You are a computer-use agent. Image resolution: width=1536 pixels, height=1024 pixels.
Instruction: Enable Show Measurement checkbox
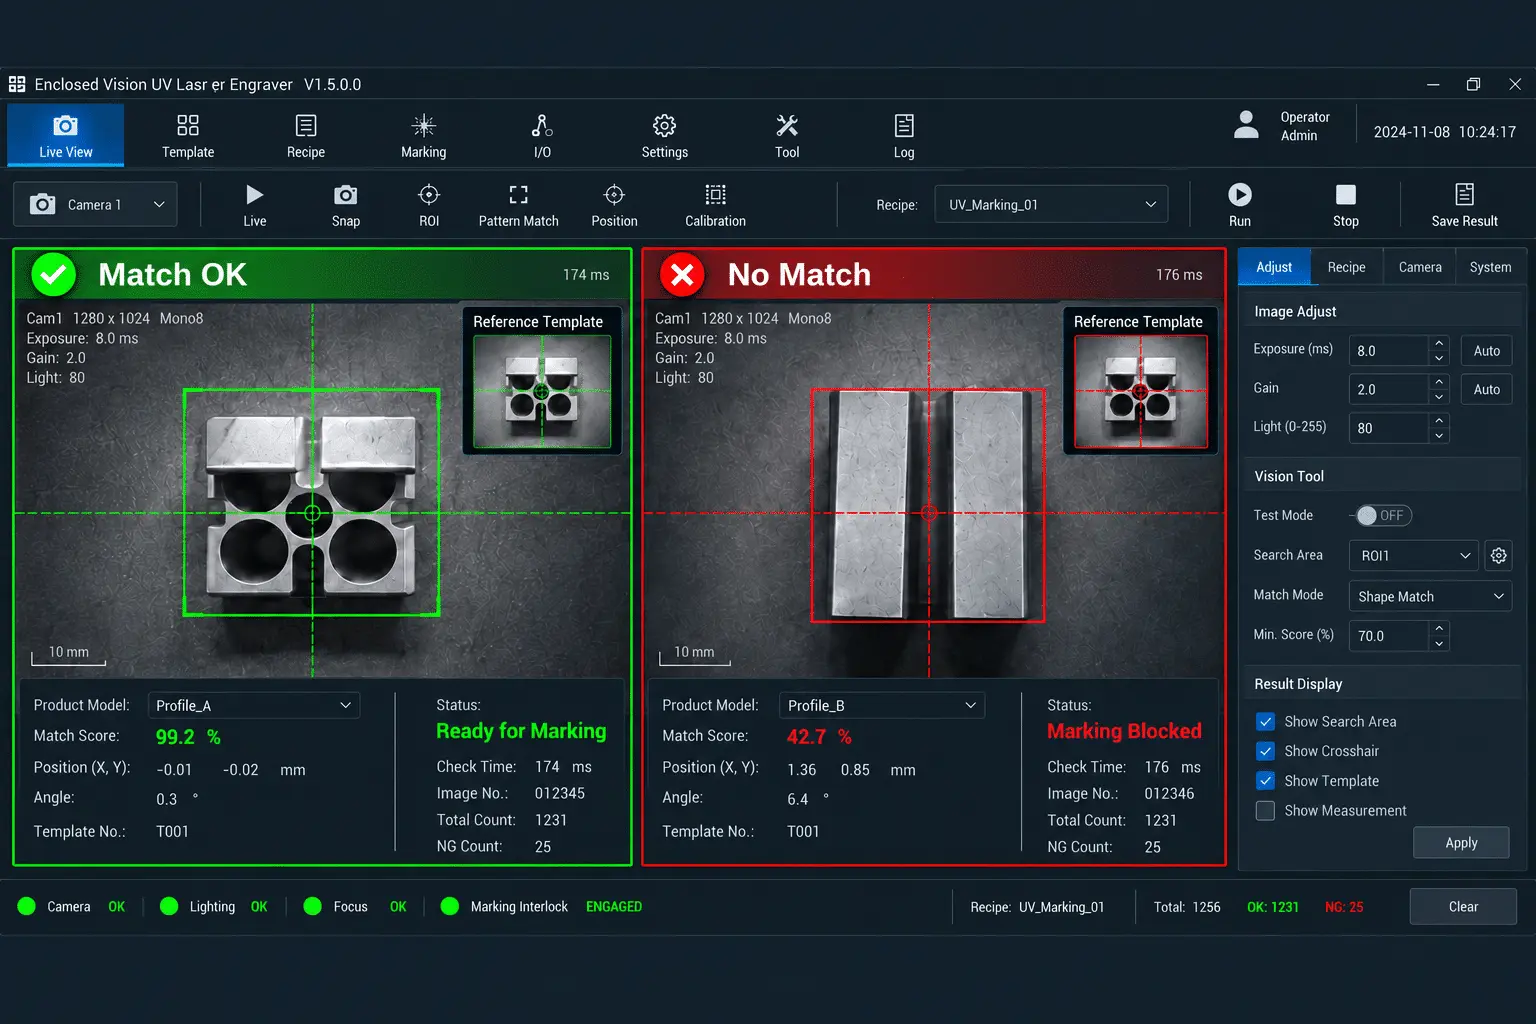tap(1265, 811)
